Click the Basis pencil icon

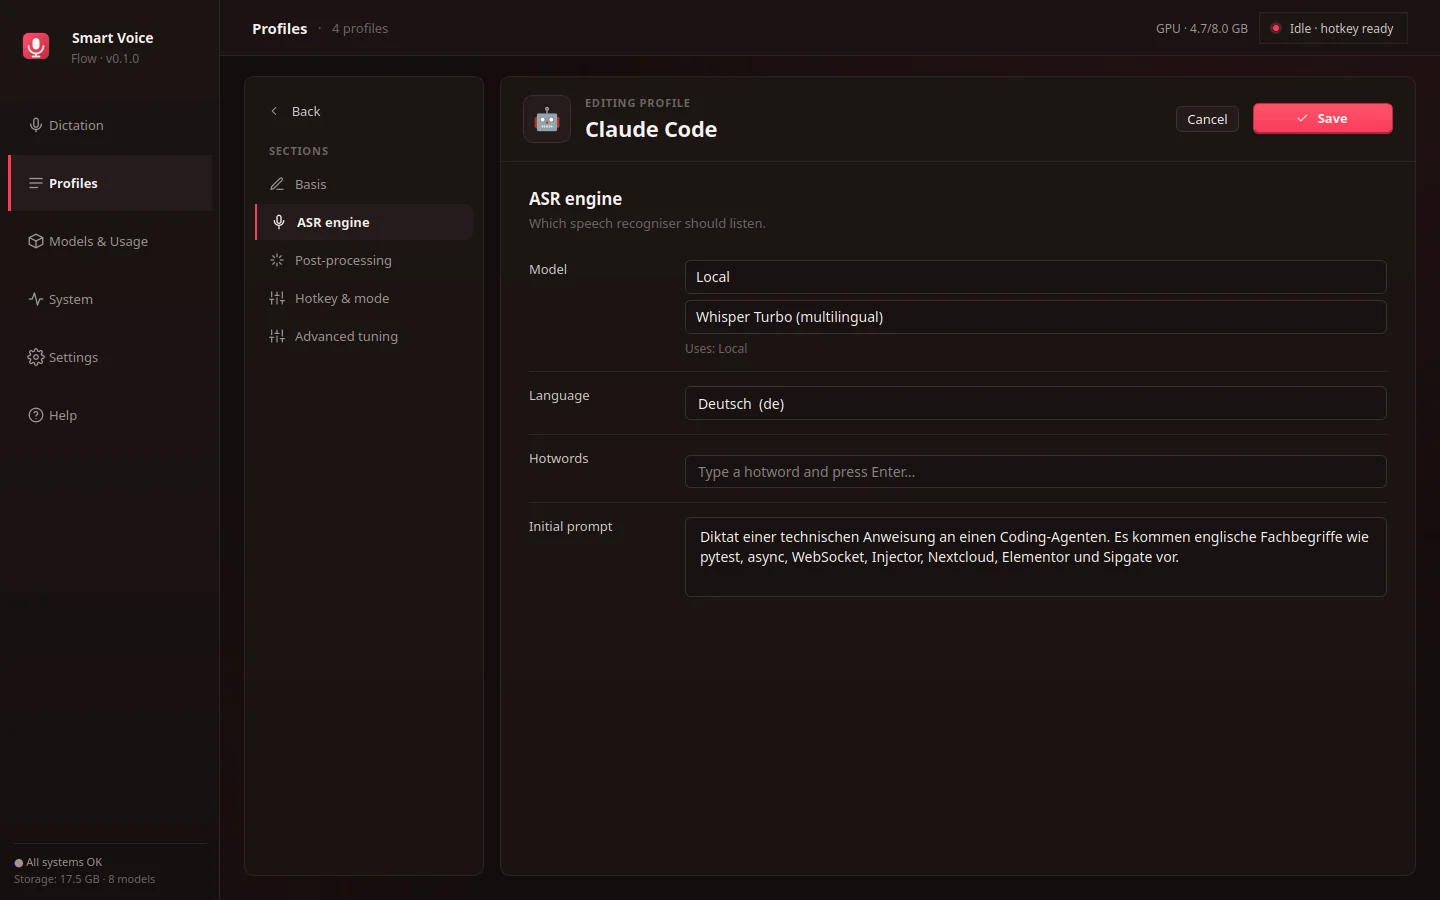pyautogui.click(x=277, y=184)
